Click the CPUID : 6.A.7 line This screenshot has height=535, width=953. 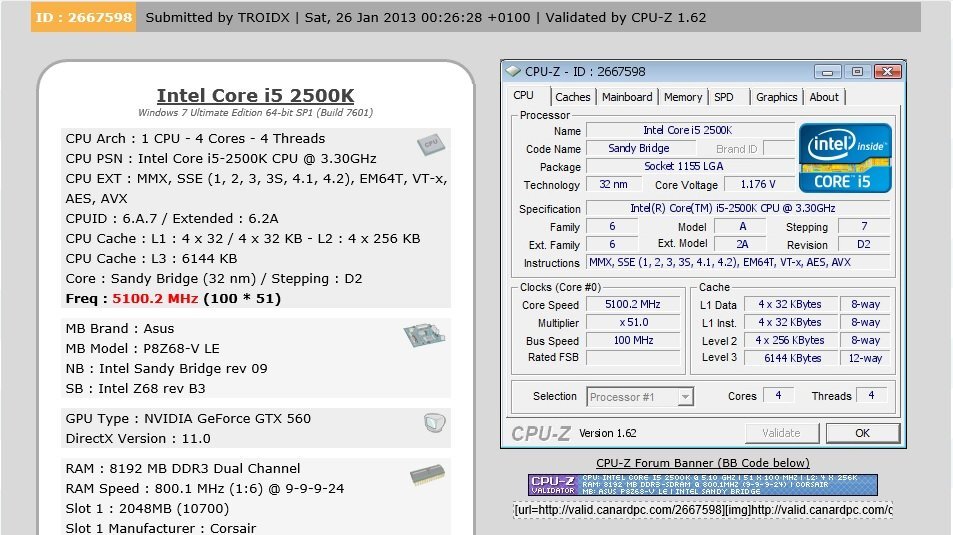tap(172, 219)
